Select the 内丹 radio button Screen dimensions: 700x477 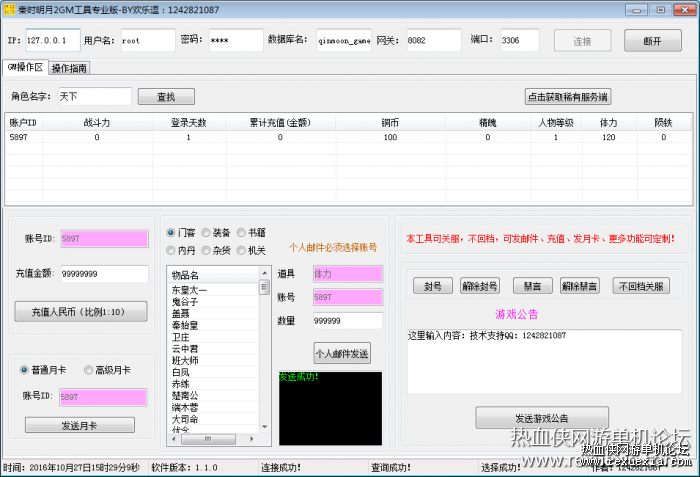(x=181, y=251)
